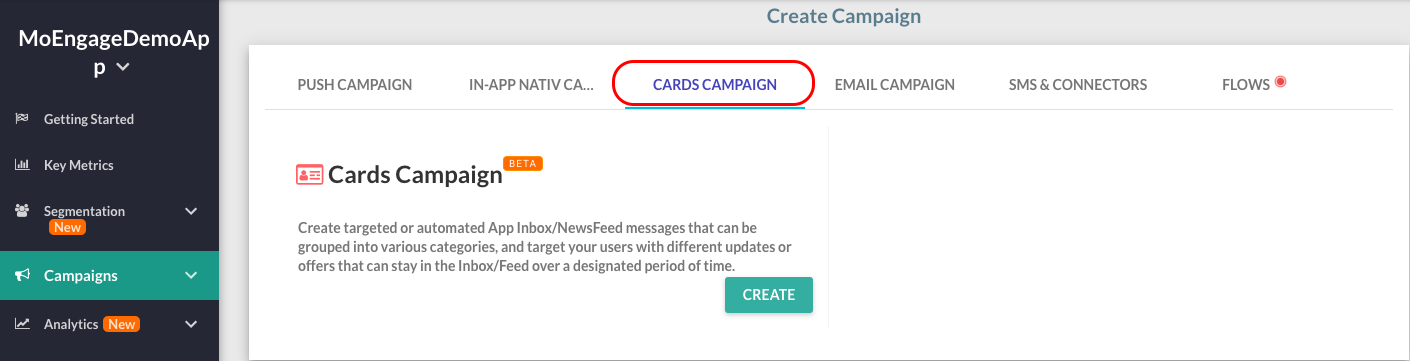Click the Segmentation users icon

(x=22, y=211)
